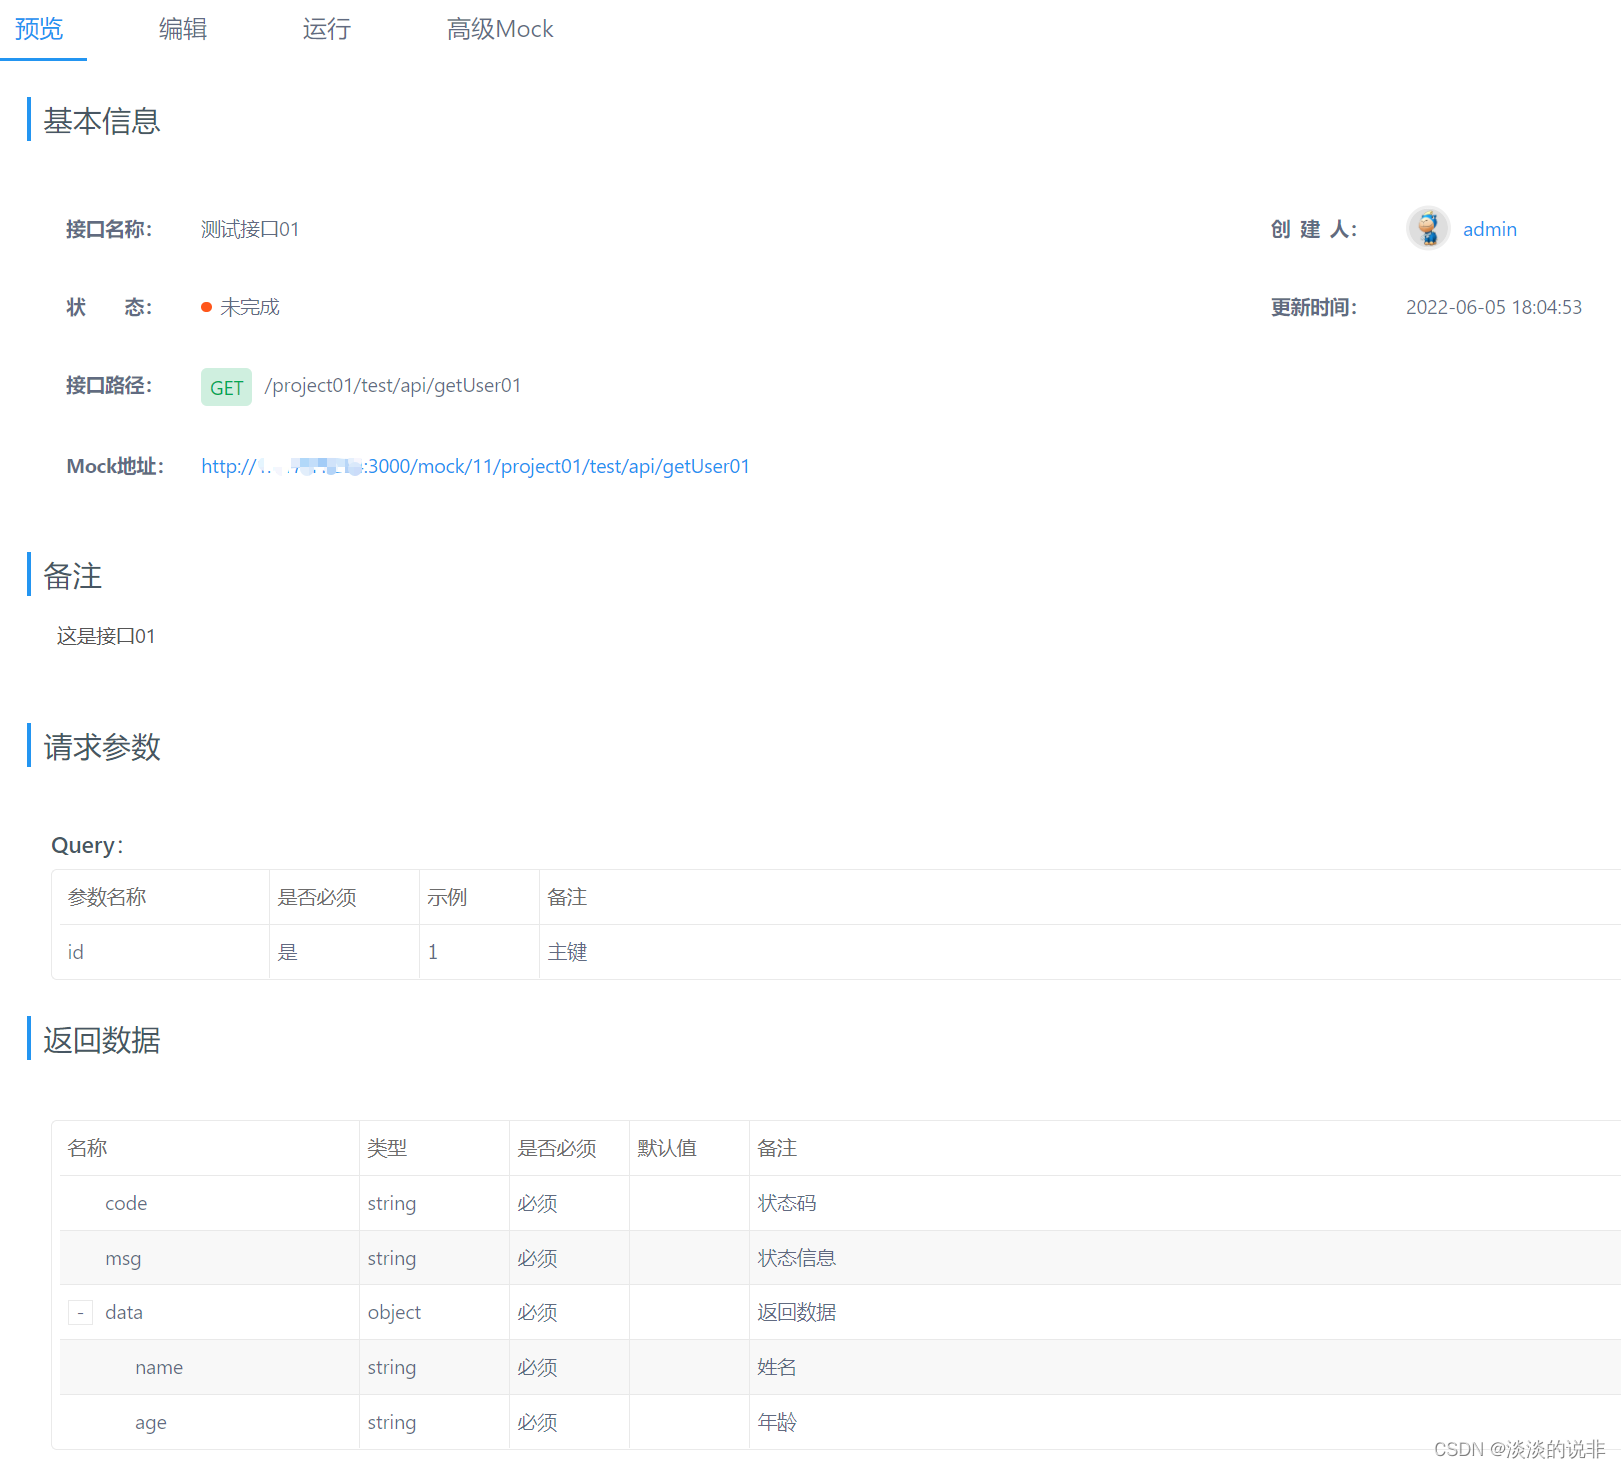Click the active 预览 tab
Viewport: 1621px width, 1468px height.
(x=39, y=29)
